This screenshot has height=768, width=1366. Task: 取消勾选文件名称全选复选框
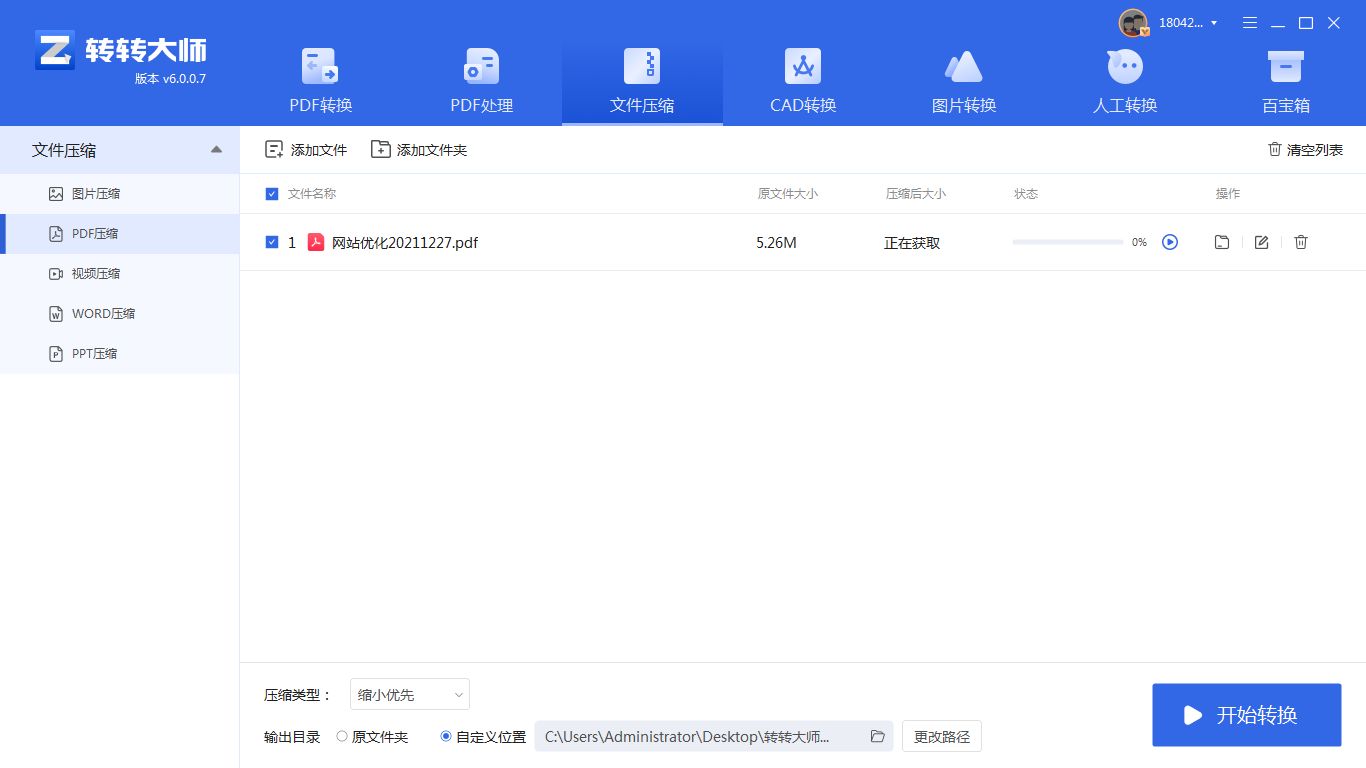pyautogui.click(x=271, y=193)
